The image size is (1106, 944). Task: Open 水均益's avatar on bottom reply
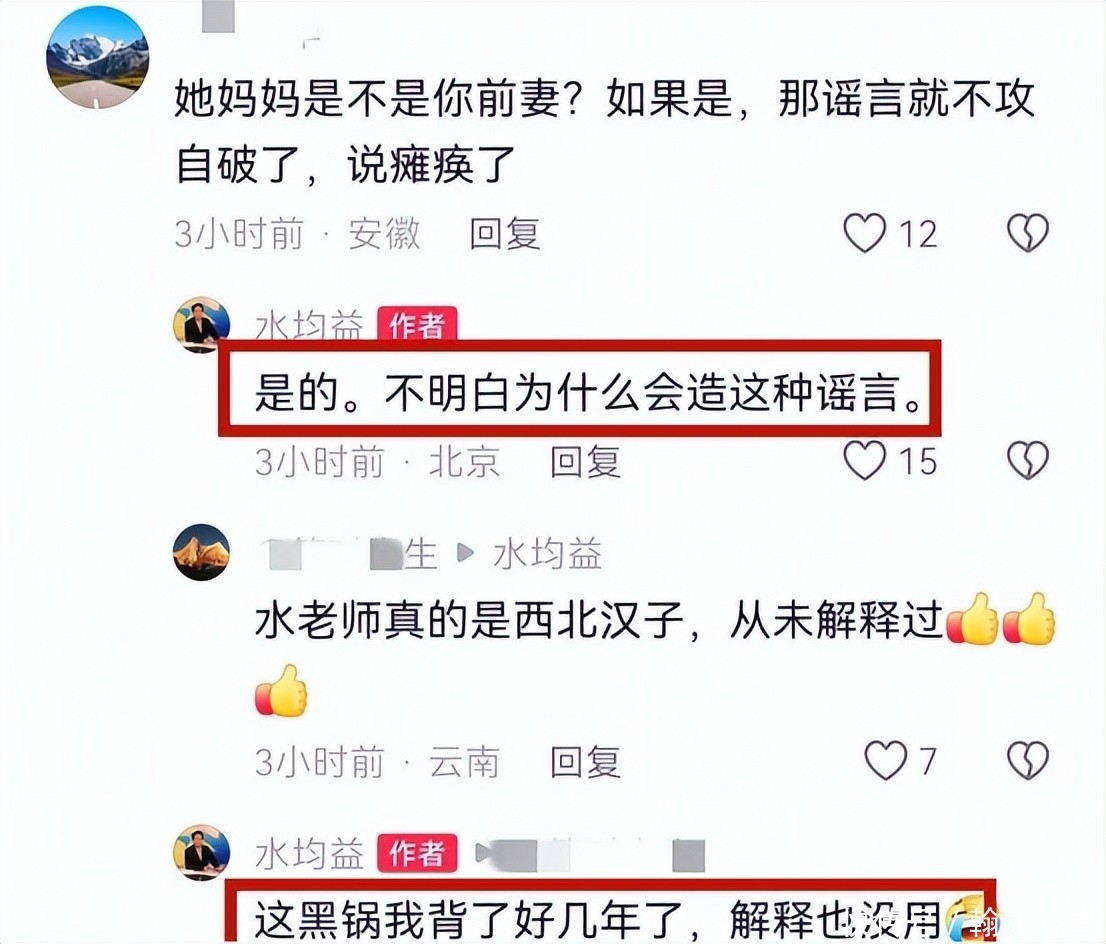202,852
